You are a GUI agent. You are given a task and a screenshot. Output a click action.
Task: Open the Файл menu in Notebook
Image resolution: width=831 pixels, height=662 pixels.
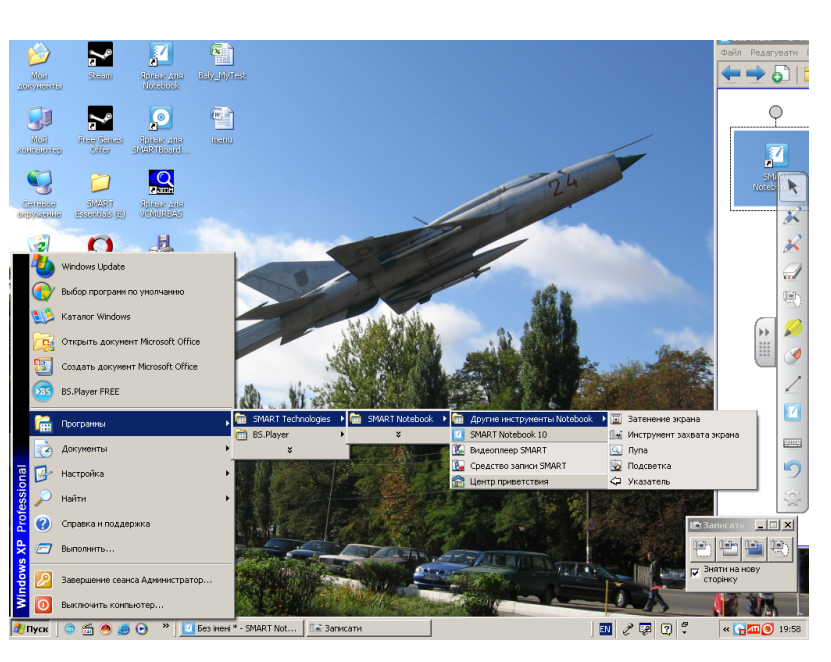(731, 52)
